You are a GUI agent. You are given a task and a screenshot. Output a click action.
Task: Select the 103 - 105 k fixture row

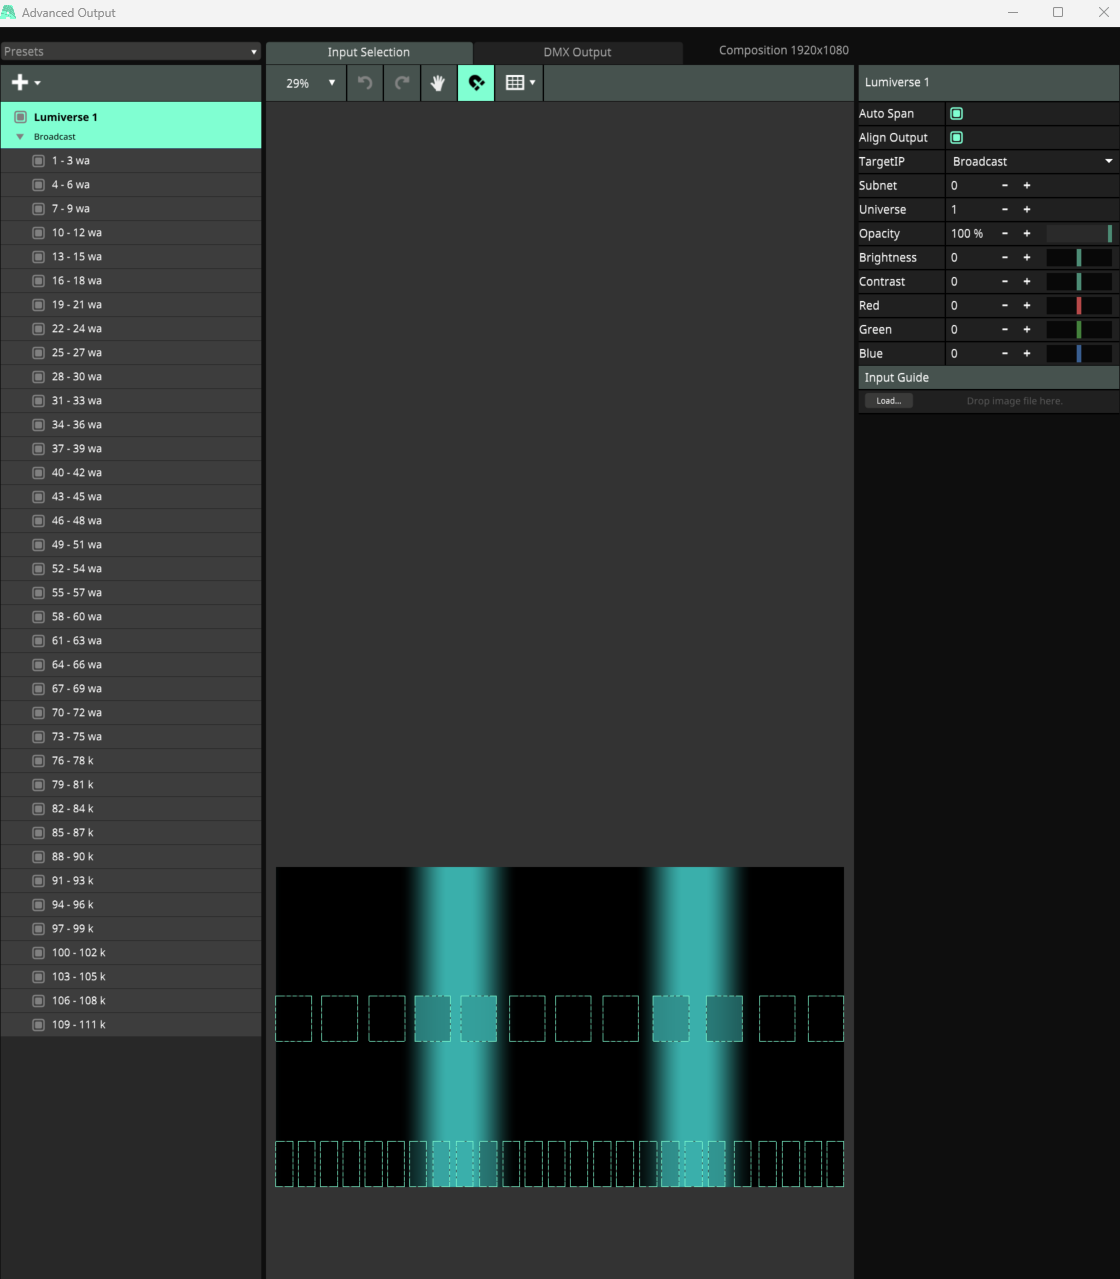click(131, 977)
